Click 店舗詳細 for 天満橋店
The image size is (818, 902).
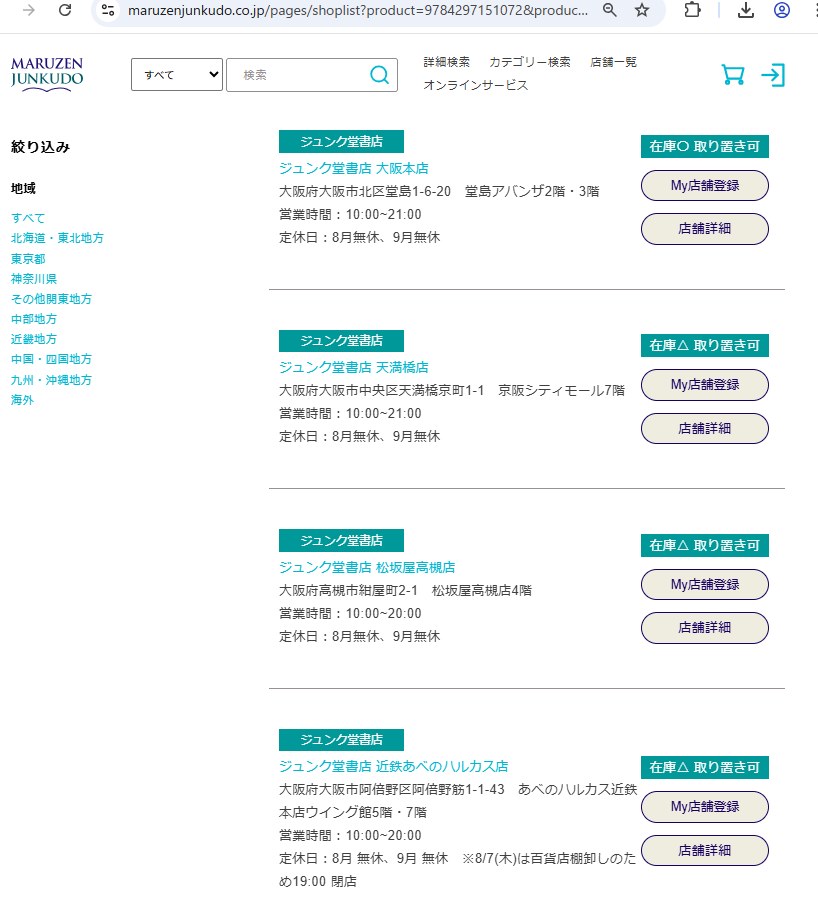point(705,429)
